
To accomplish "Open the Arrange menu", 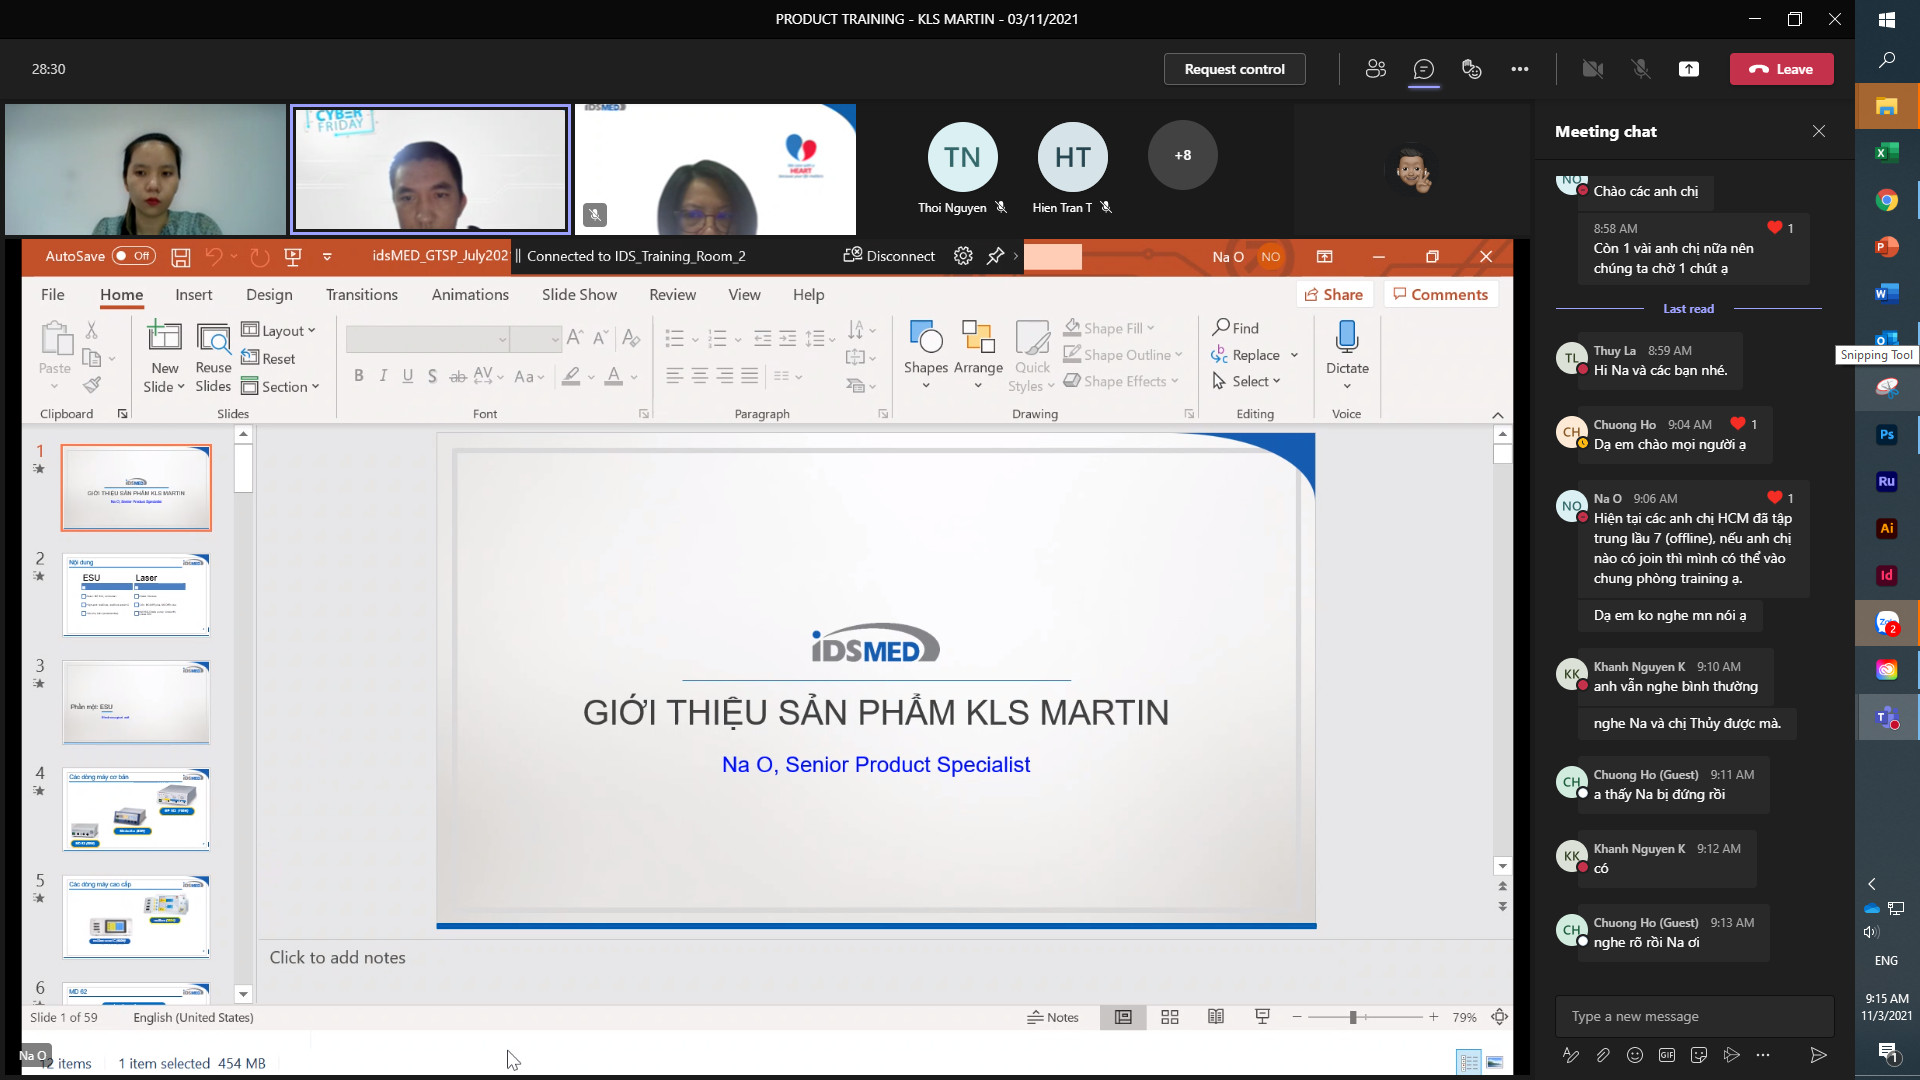I will point(978,355).
